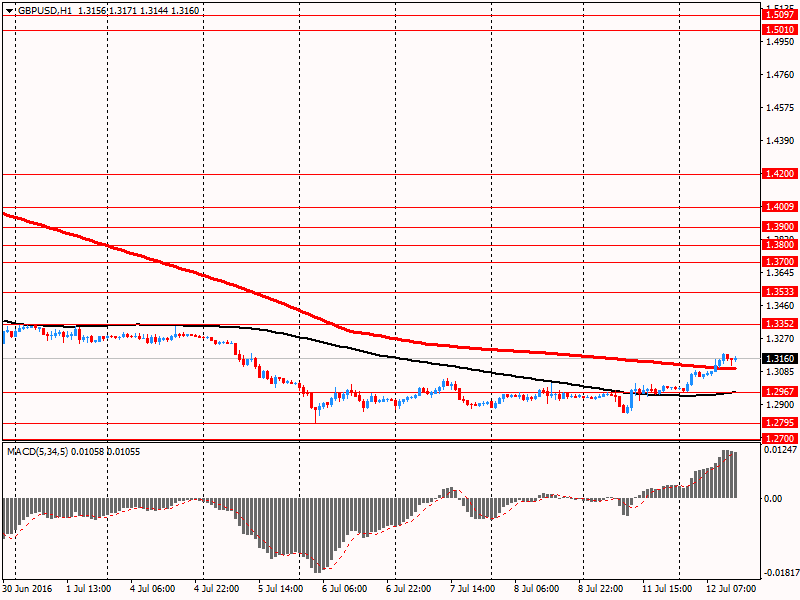Click the 1 Jul 13:00 time label
Screen dimensions: 800x600
(88, 589)
